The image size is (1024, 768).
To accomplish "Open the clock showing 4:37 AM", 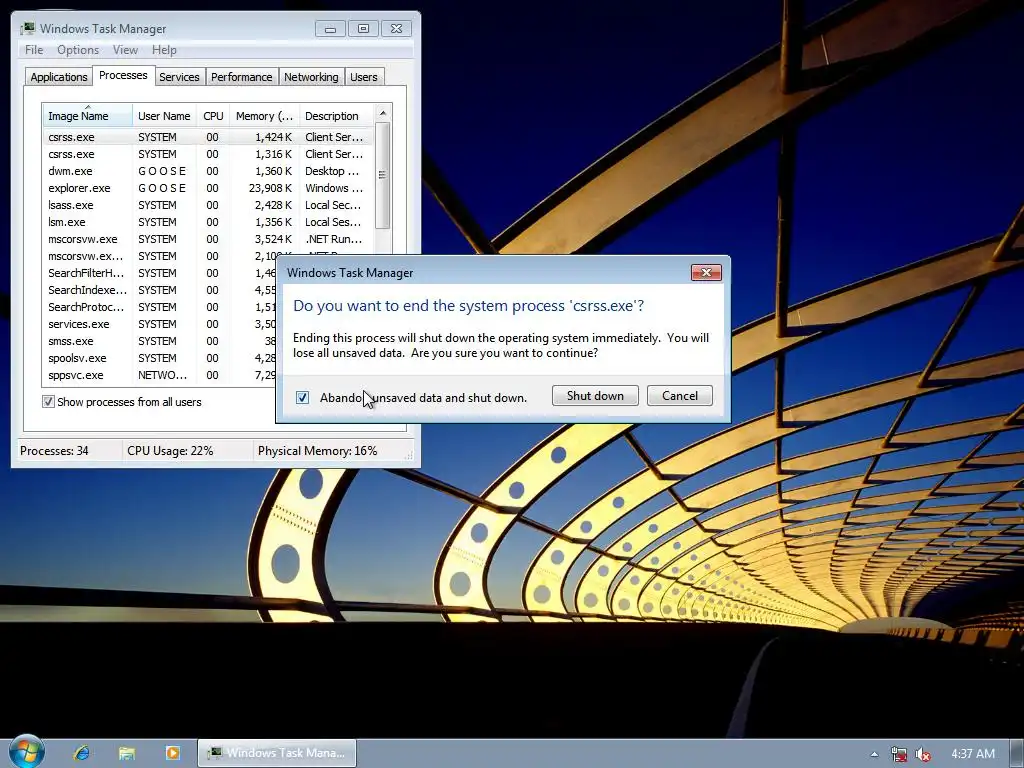I will pos(973,754).
